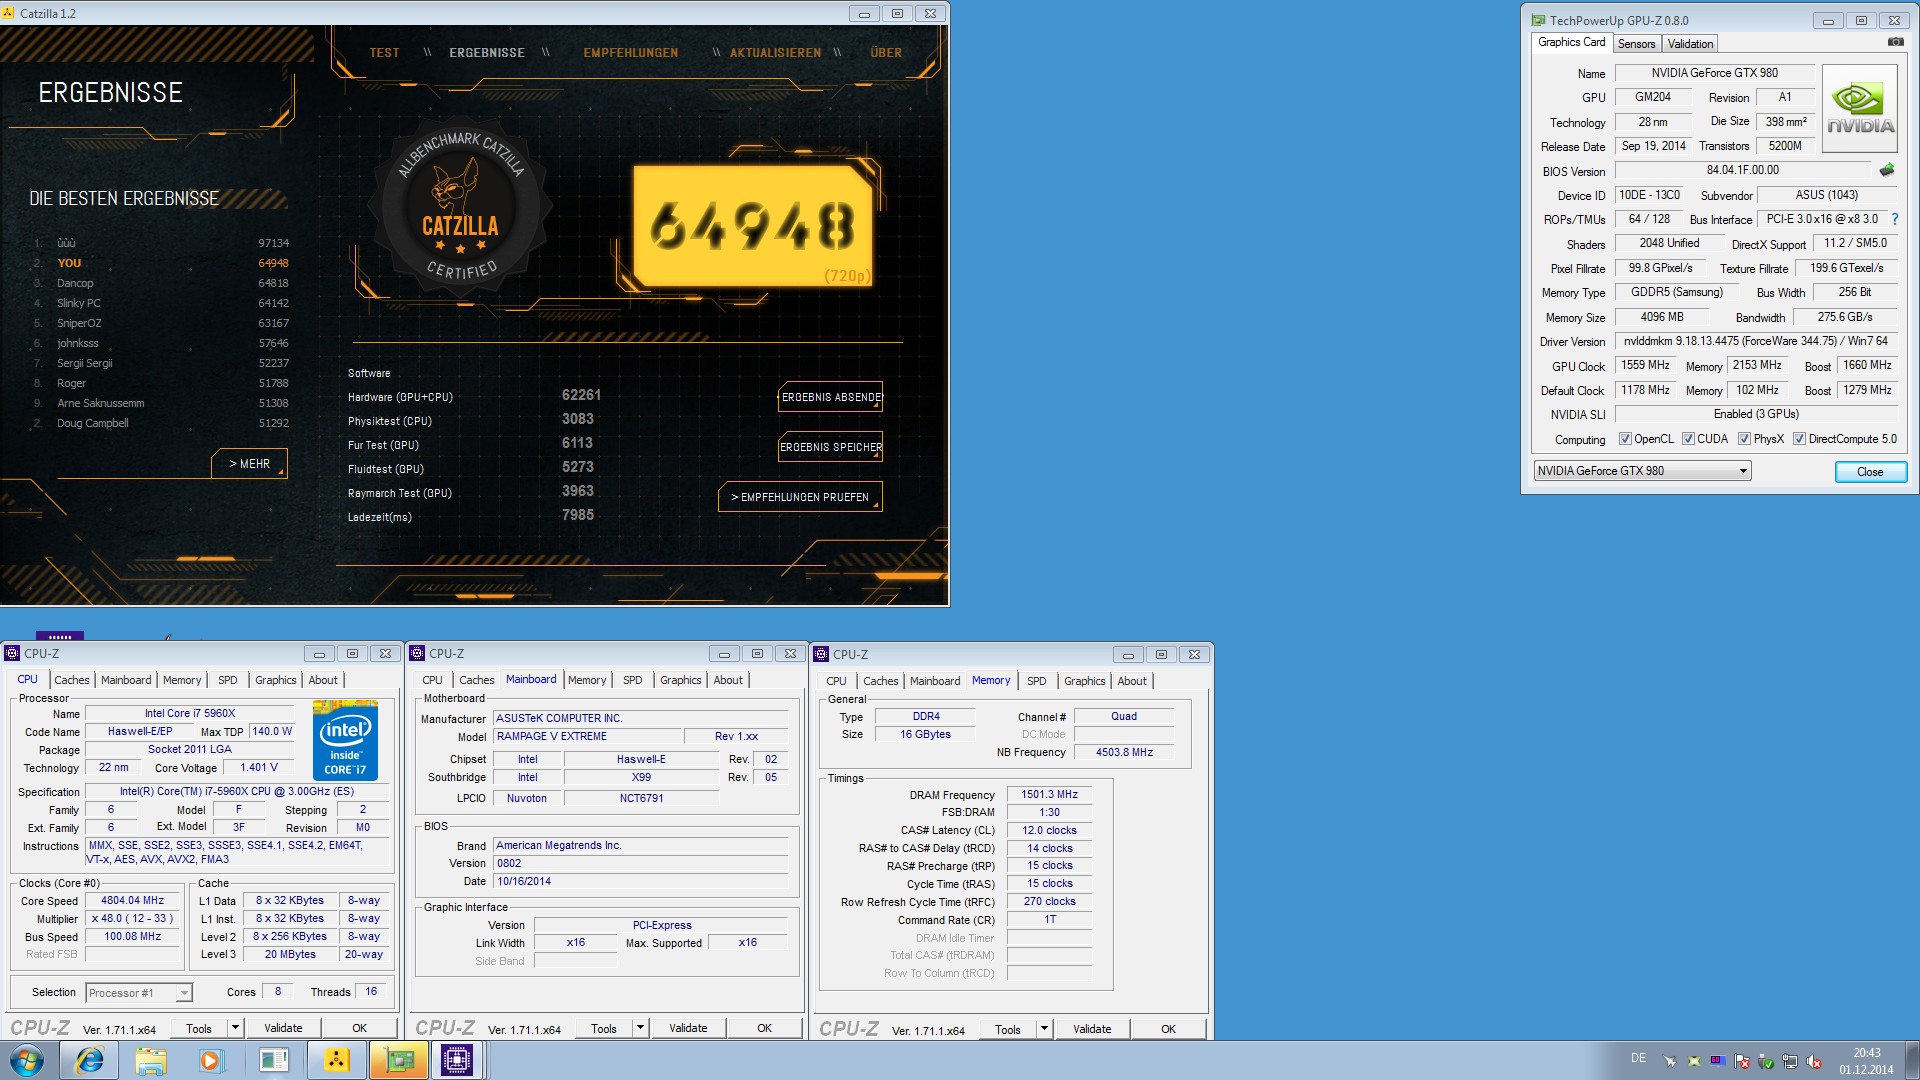Save BIOS using chip icon in GPU-Z

click(x=1887, y=170)
